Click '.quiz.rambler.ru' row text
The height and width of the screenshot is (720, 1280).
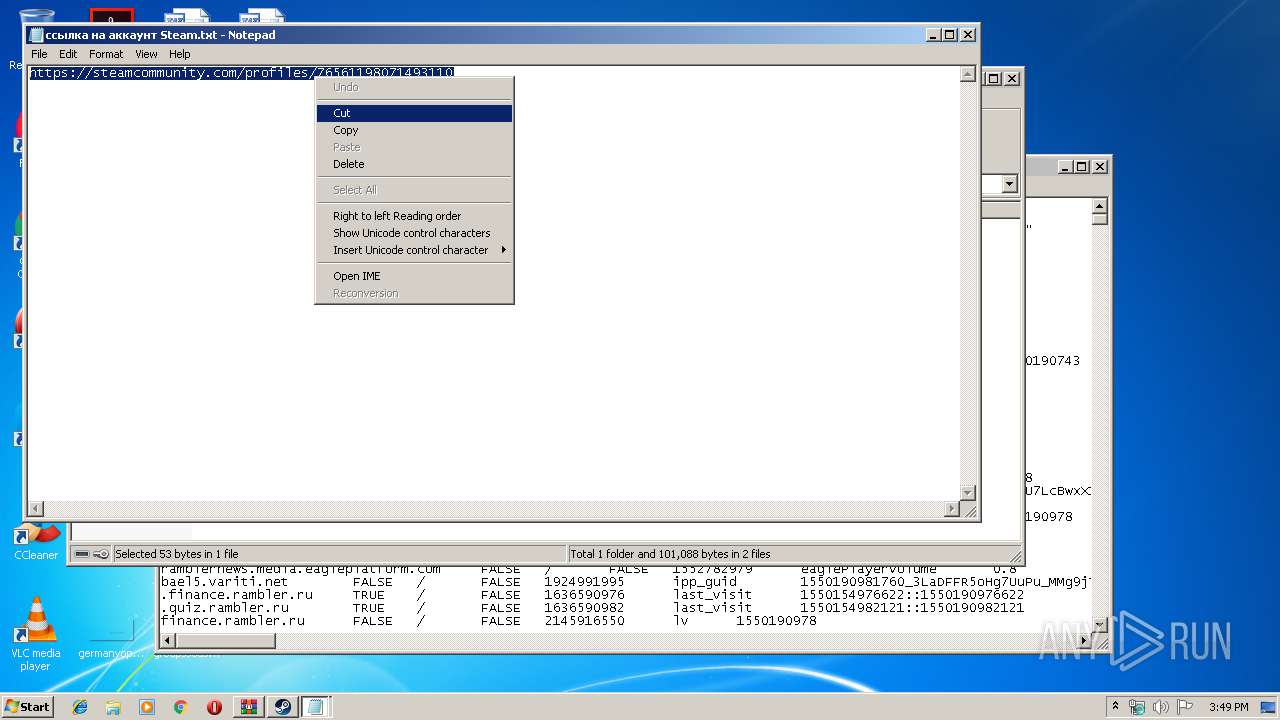click(225, 608)
